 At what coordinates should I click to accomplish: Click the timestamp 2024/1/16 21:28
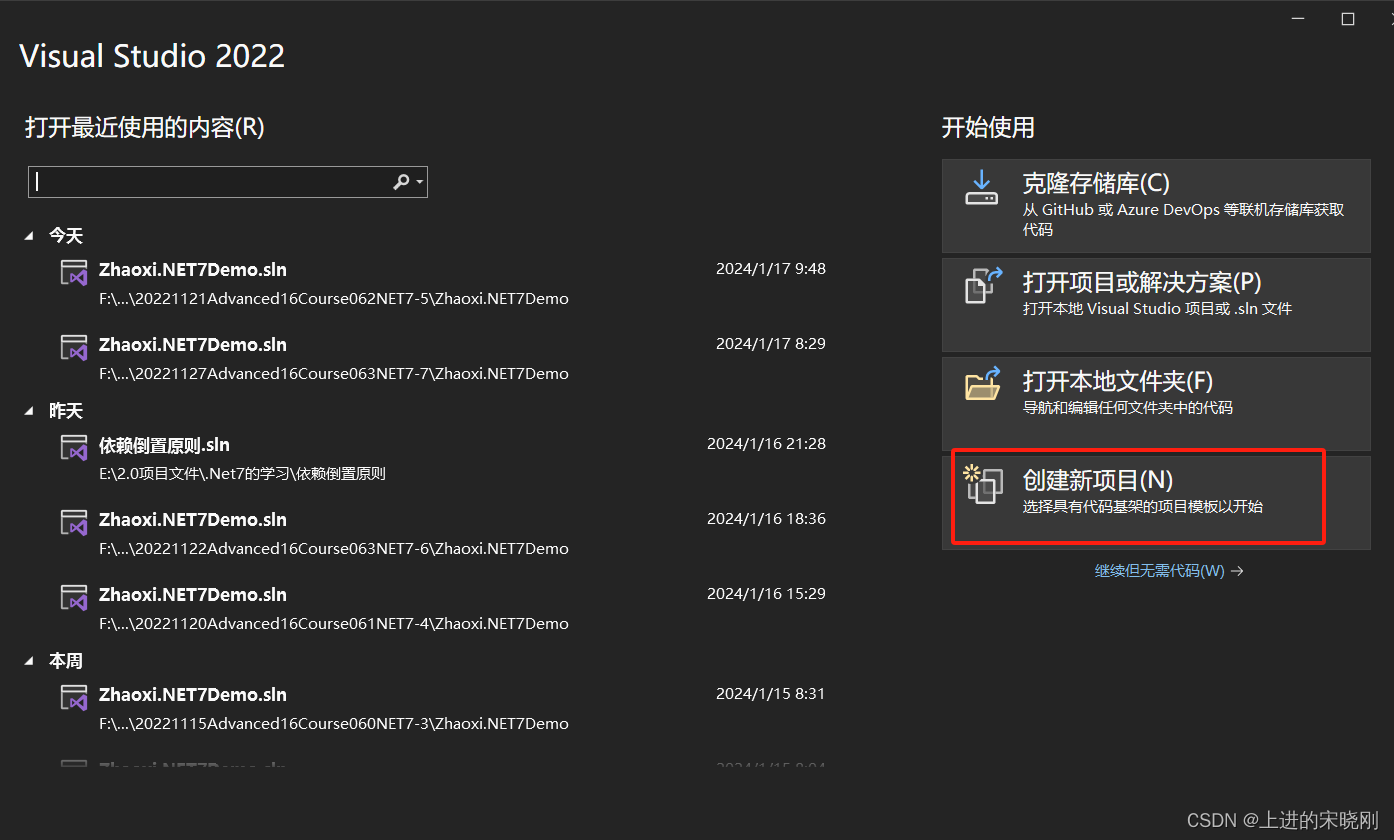click(766, 443)
